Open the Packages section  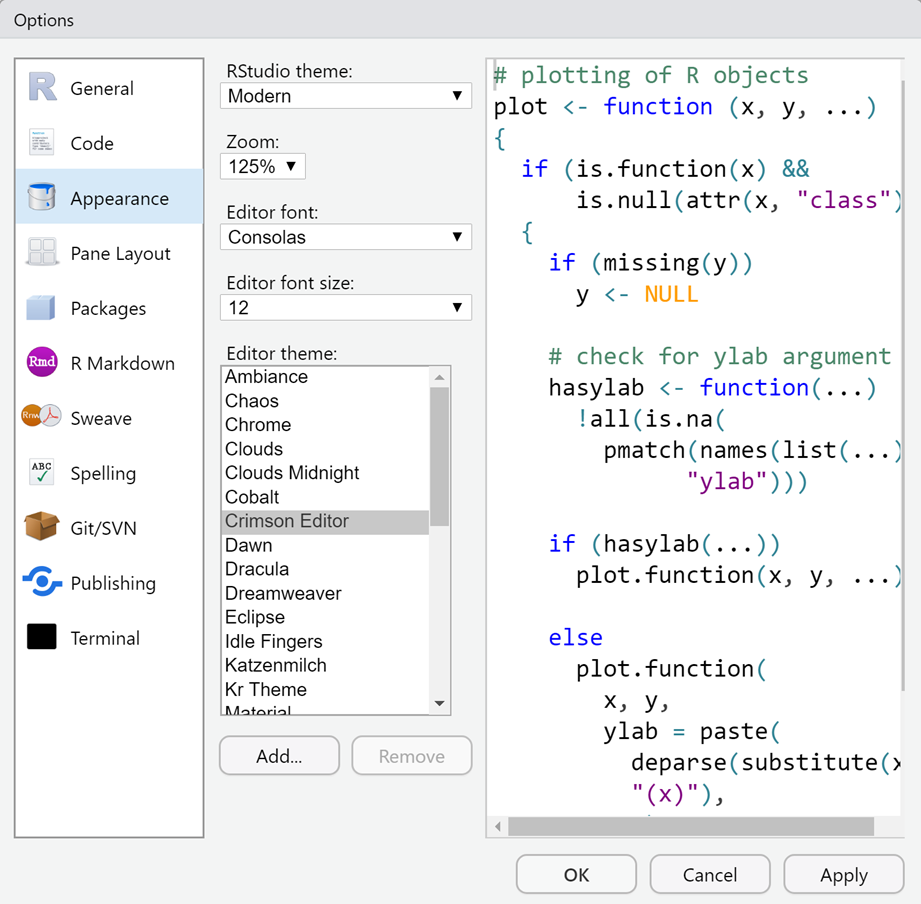(x=109, y=308)
